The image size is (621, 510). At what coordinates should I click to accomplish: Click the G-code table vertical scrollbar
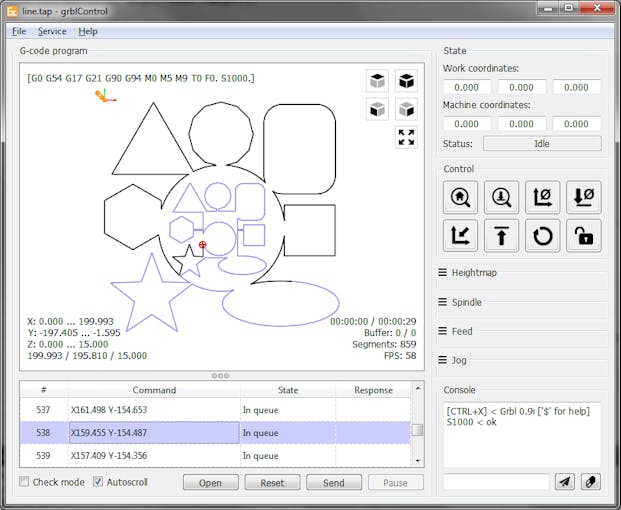pyautogui.click(x=418, y=431)
